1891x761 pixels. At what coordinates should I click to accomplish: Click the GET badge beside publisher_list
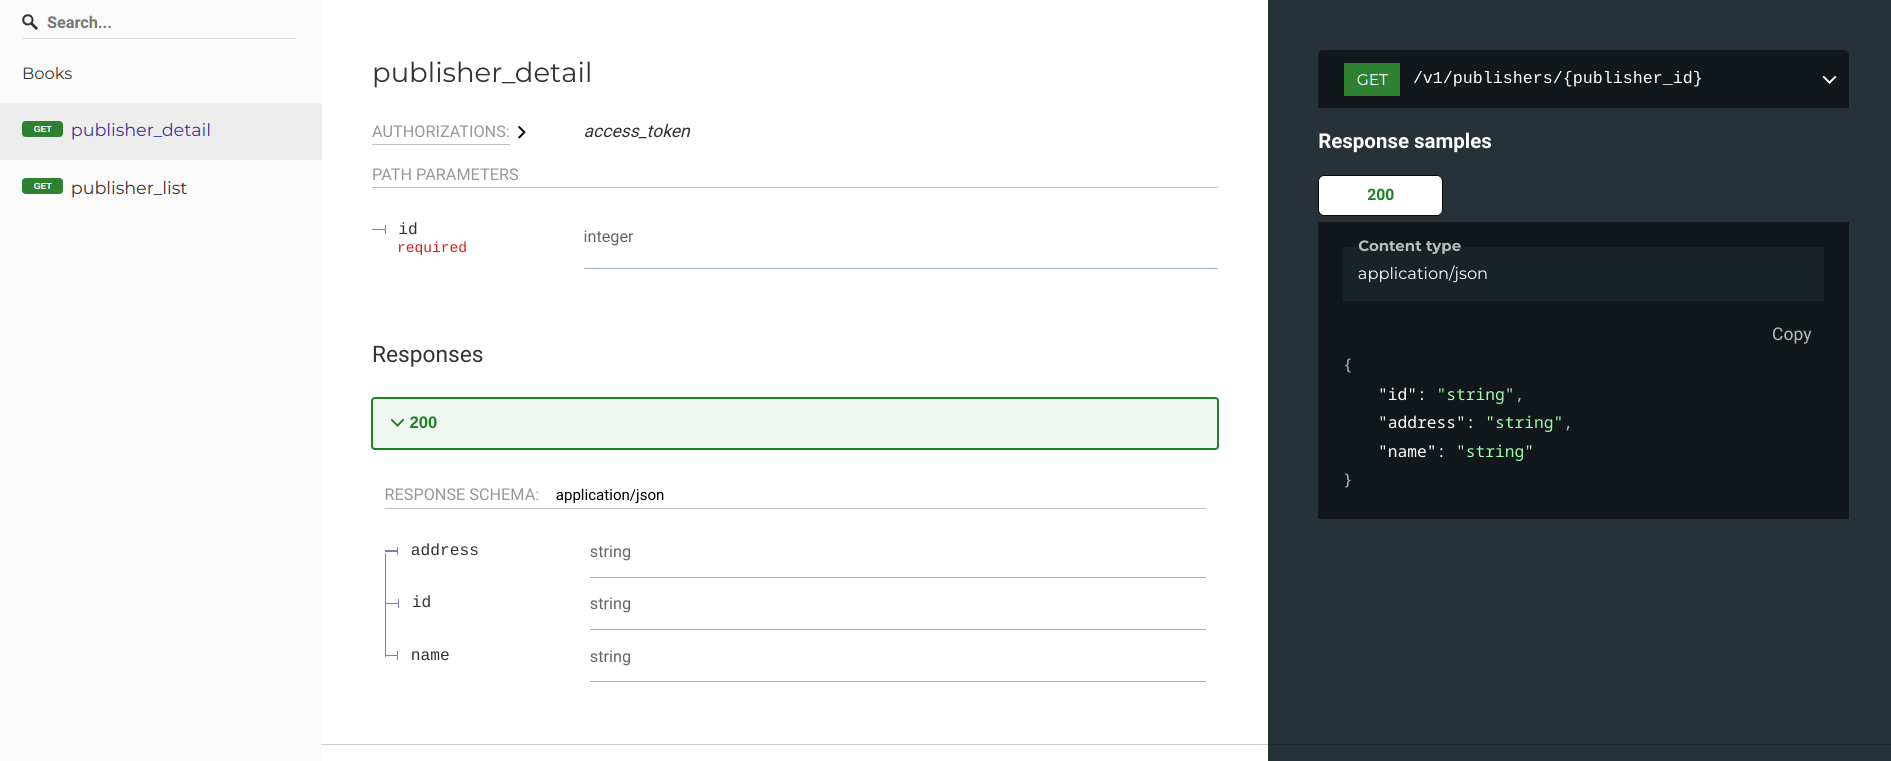click(42, 186)
